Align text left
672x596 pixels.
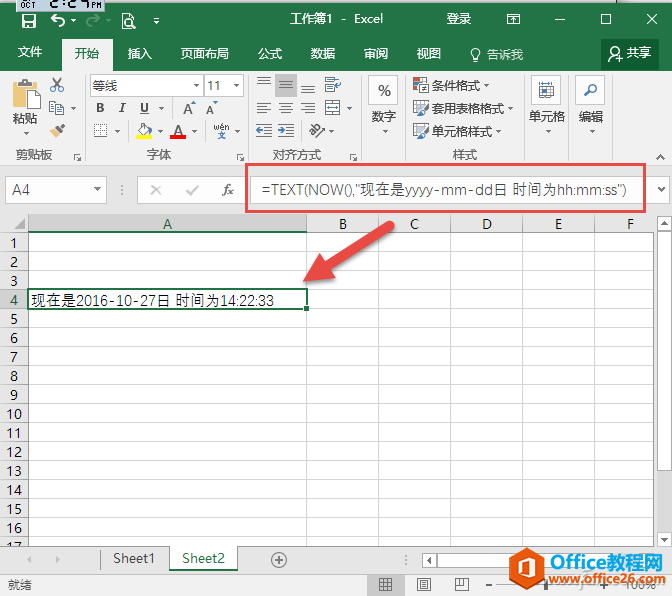click(264, 108)
